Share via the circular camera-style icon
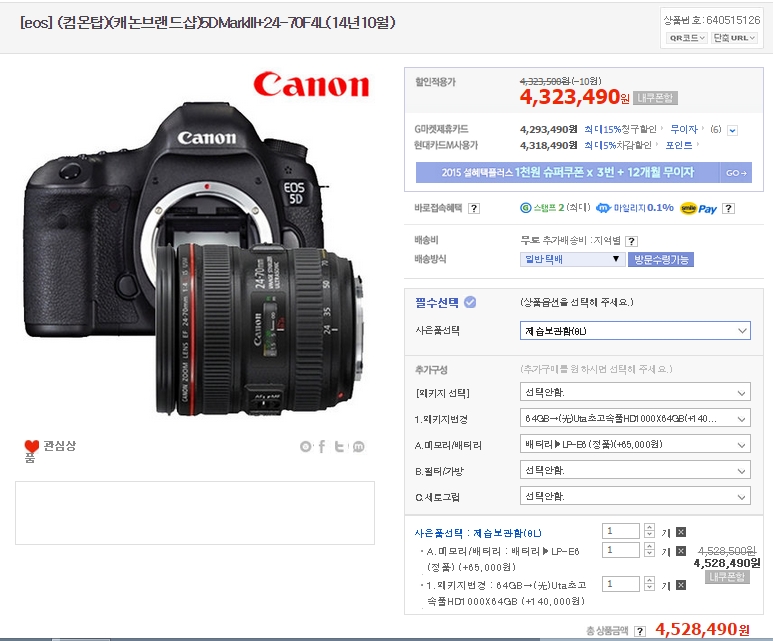 click(306, 447)
